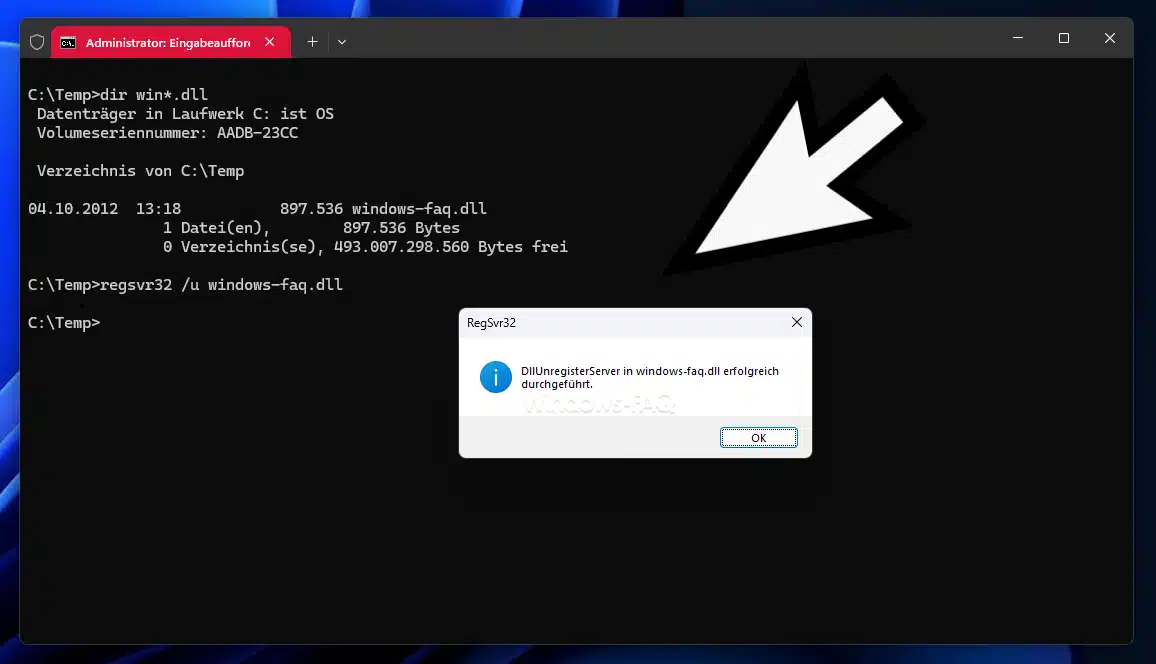Close the terminal window
The width and height of the screenshot is (1156, 664).
1110,38
